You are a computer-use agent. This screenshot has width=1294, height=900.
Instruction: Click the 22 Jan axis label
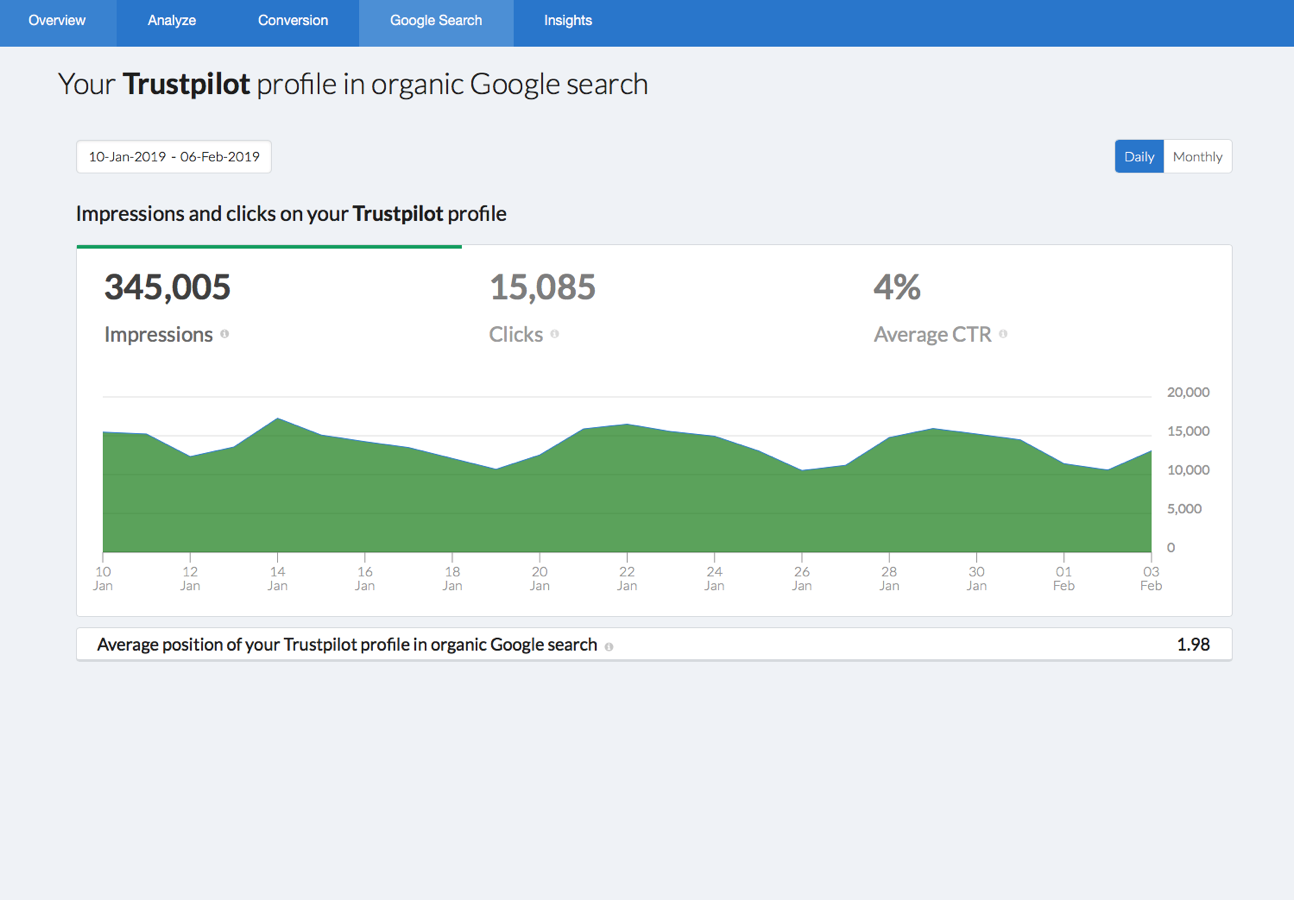627,579
